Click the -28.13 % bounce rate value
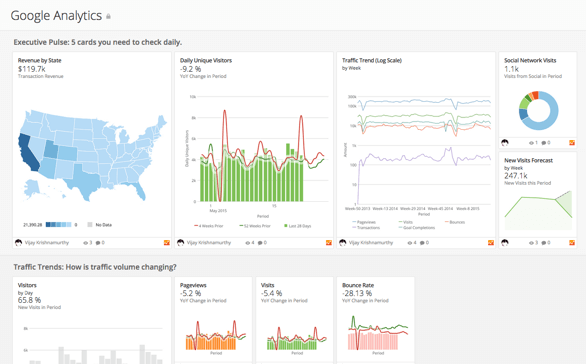586x364 pixels. [357, 293]
